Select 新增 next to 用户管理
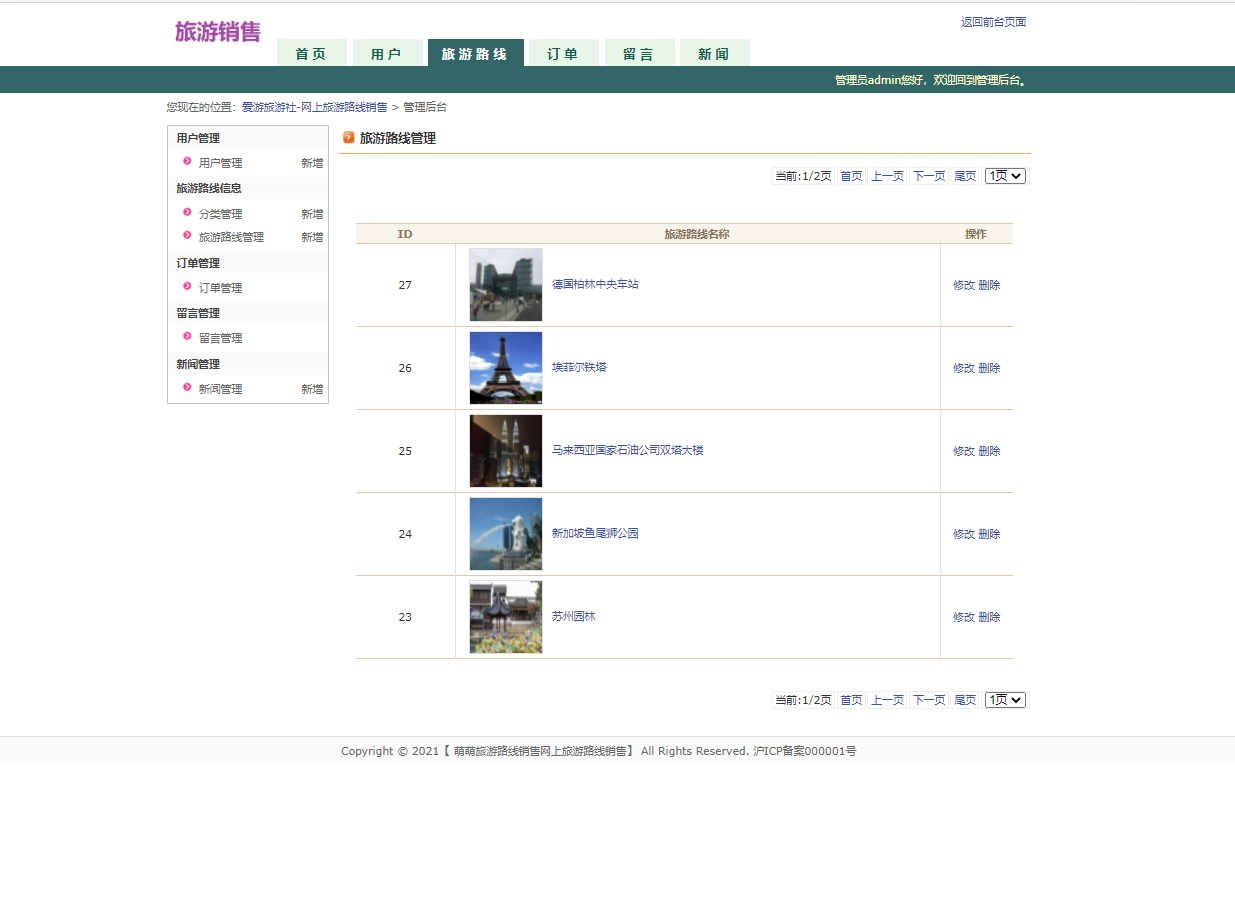The image size is (1235, 905). (x=311, y=162)
